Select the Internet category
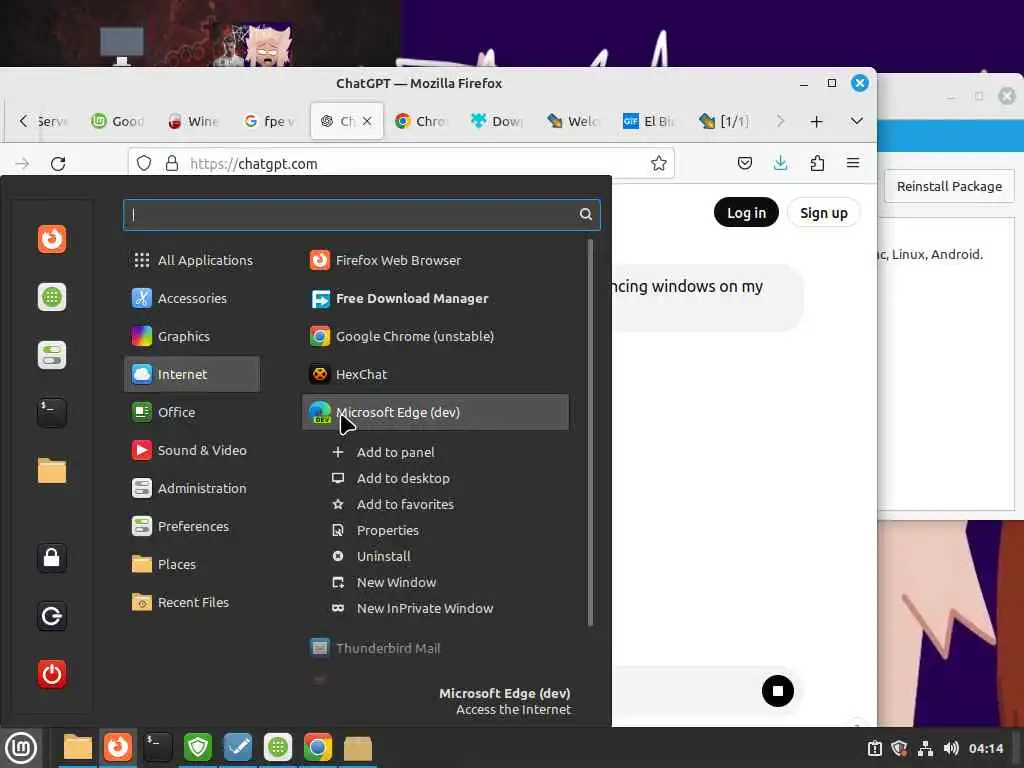Image resolution: width=1024 pixels, height=768 pixels. tap(192, 374)
